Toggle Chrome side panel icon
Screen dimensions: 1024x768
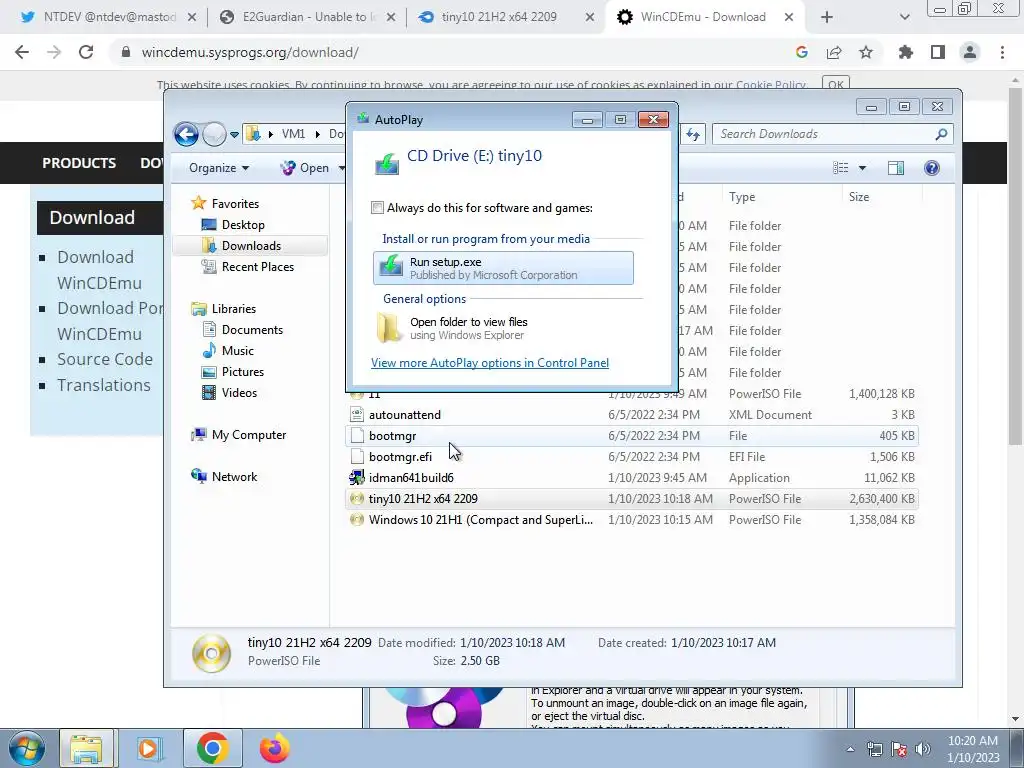click(938, 52)
